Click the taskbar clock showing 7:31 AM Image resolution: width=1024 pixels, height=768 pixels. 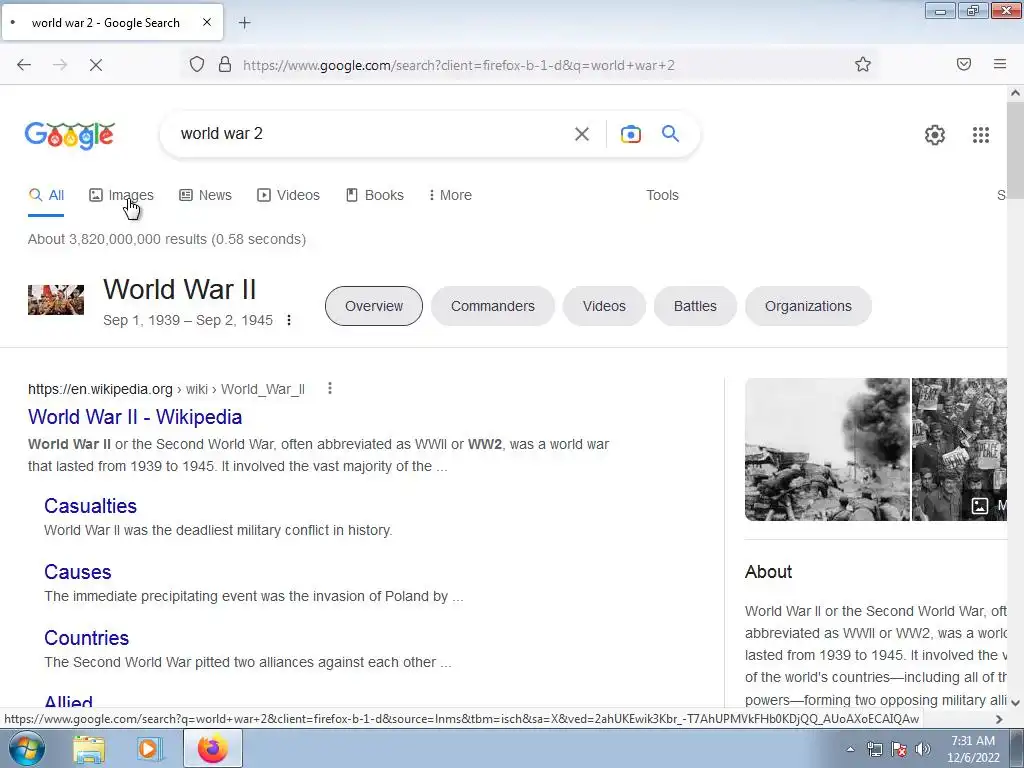coord(973,749)
